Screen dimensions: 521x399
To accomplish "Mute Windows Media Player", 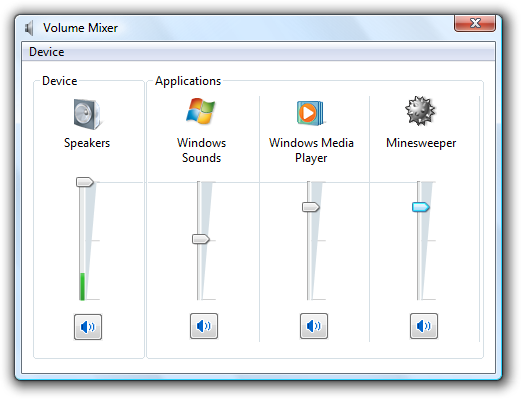I will click(314, 326).
